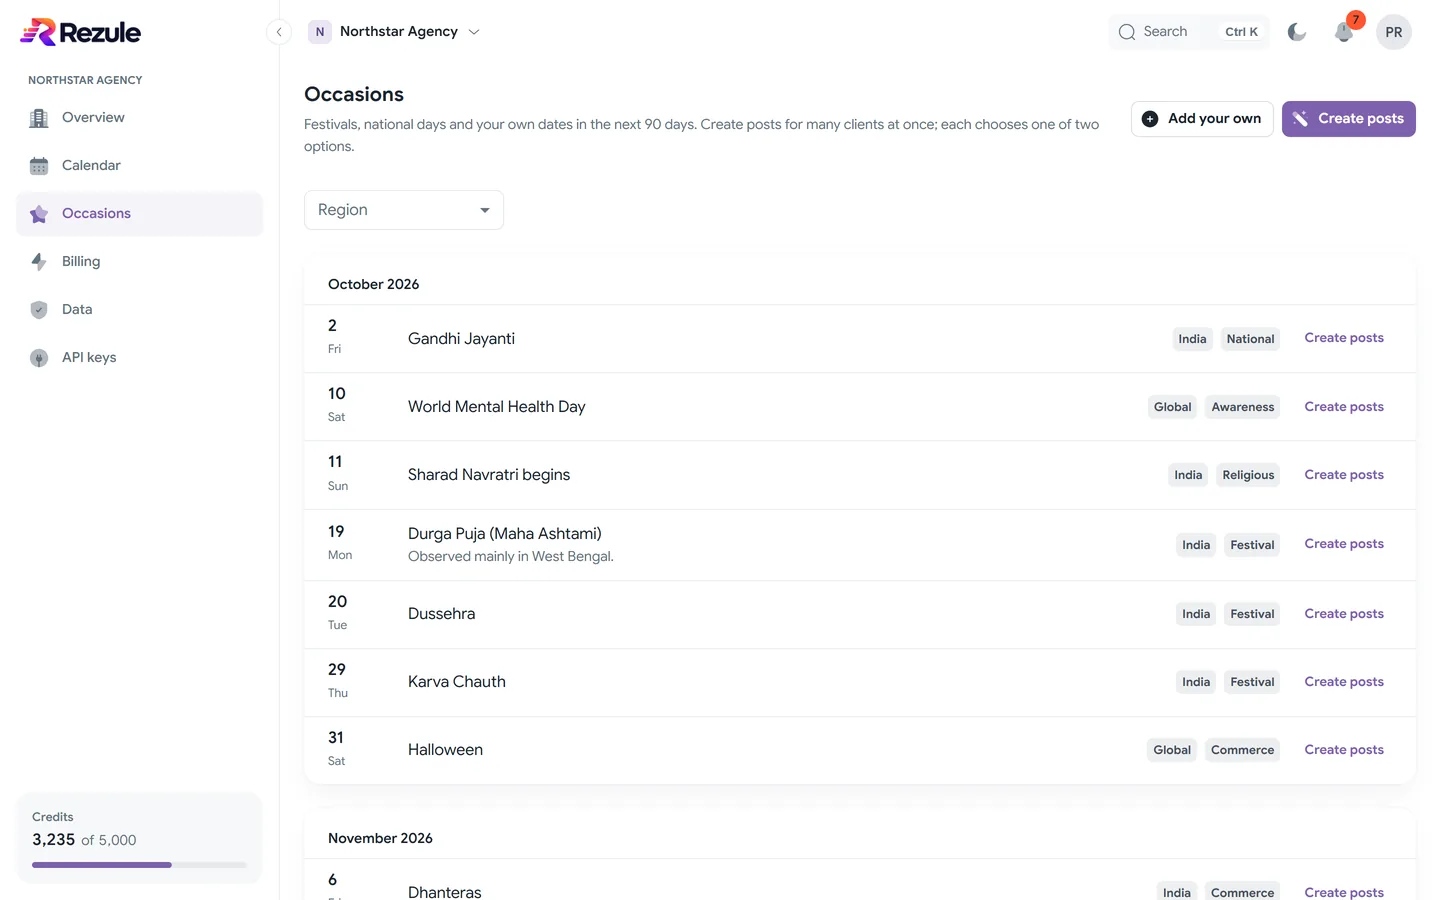Click the November 2026 heading
This screenshot has height=900, width=1440.
point(380,838)
